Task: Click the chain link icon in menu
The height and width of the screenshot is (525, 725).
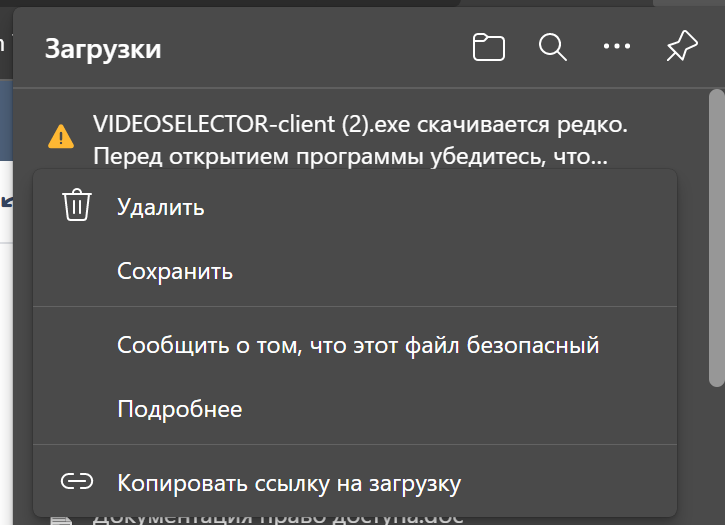Action: tap(77, 482)
